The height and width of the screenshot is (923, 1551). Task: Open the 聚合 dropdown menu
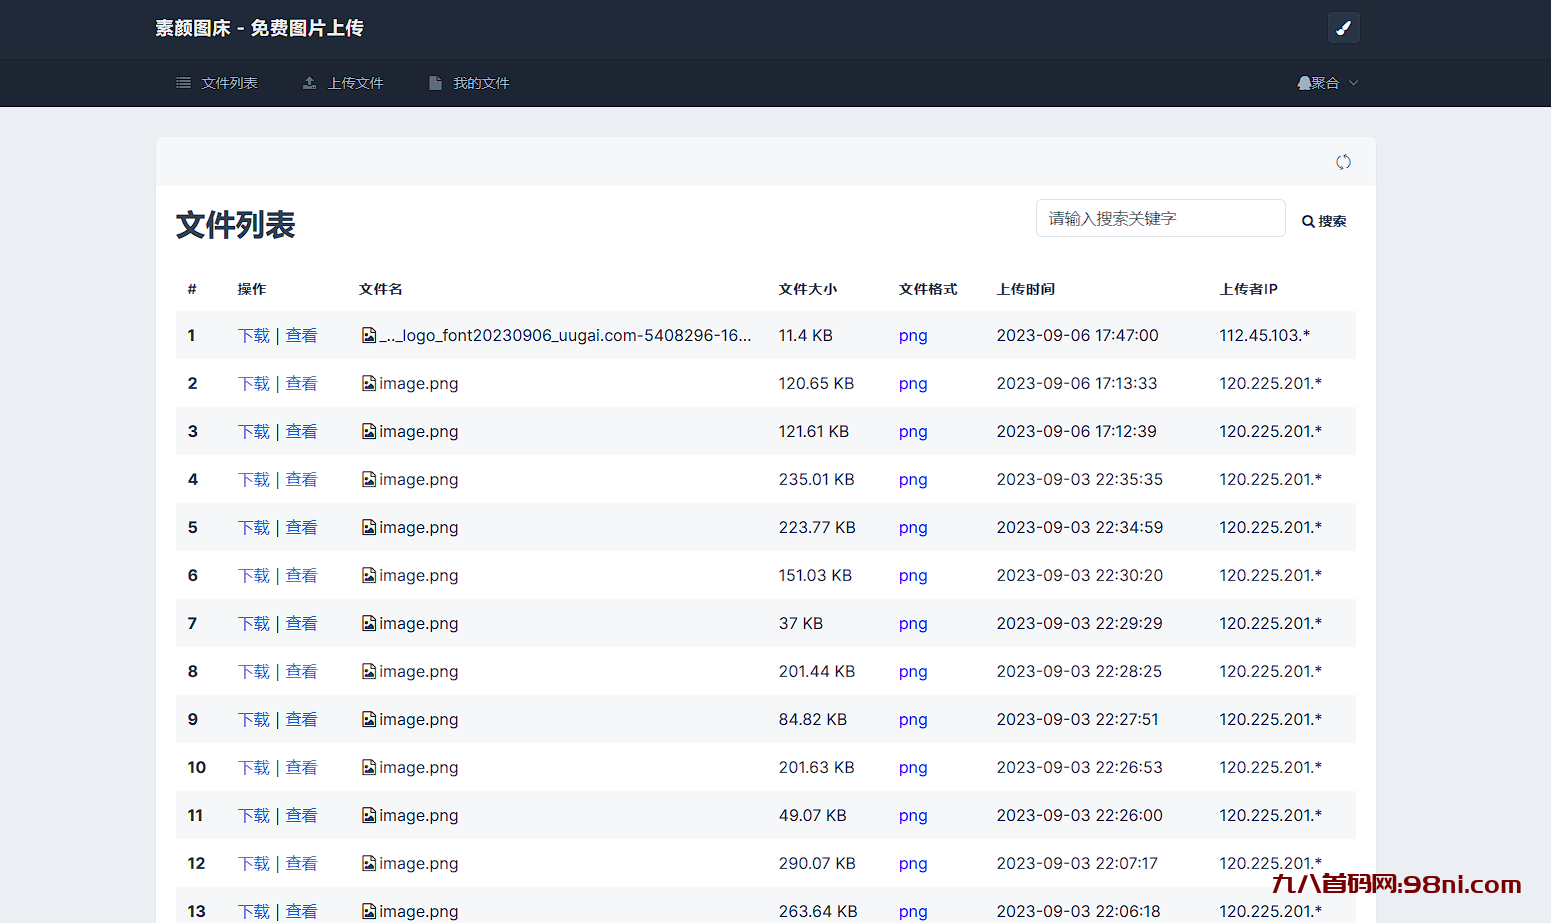tap(1327, 83)
